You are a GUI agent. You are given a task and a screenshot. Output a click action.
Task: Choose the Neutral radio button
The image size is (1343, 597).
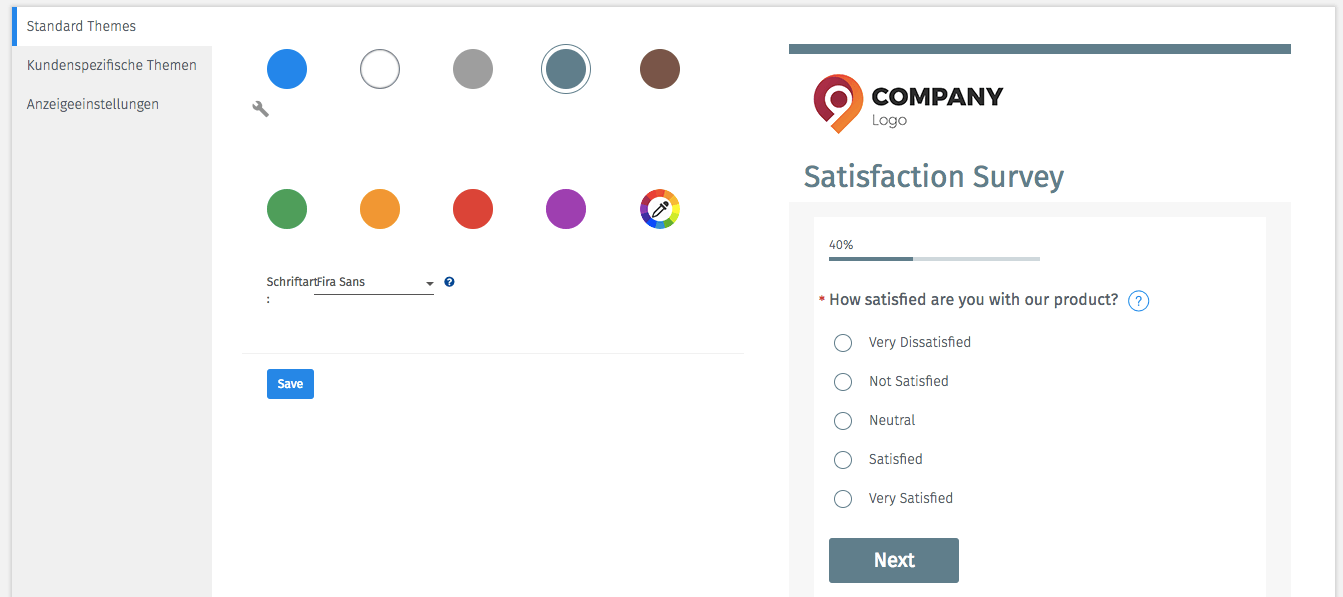coord(843,421)
